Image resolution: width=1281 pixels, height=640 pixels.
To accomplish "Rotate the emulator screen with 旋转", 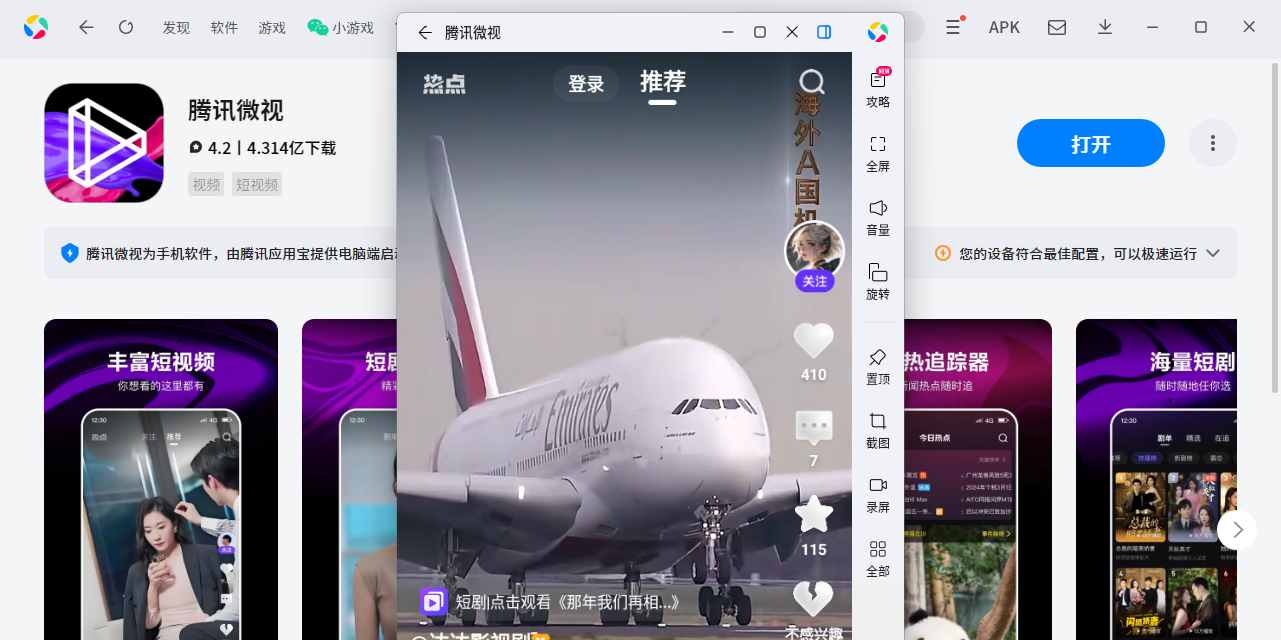I will click(878, 281).
